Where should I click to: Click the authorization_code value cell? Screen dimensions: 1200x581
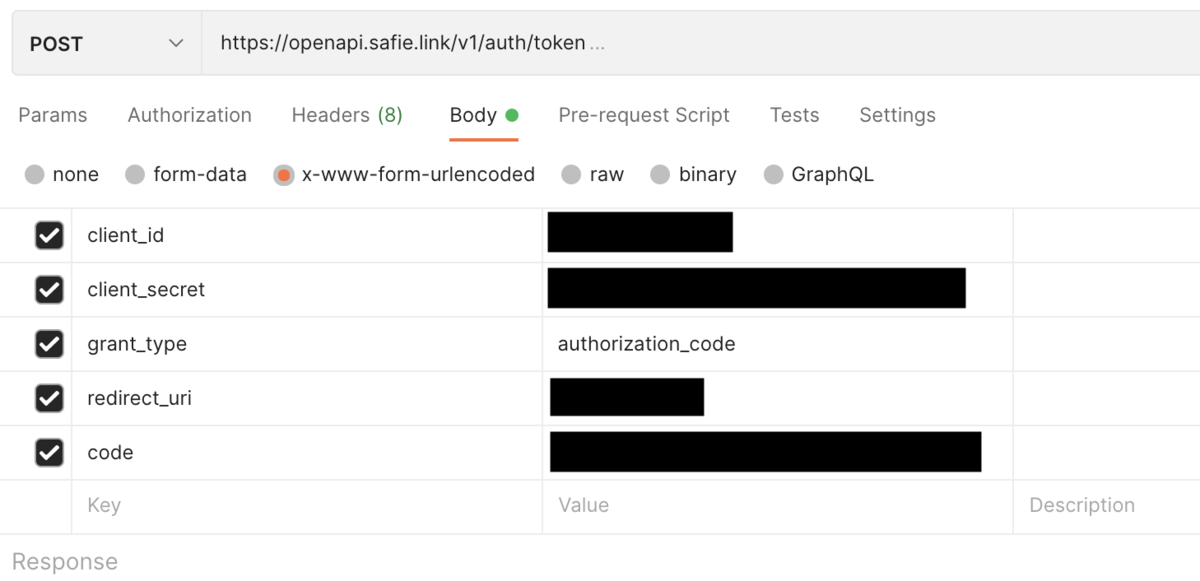pos(778,344)
